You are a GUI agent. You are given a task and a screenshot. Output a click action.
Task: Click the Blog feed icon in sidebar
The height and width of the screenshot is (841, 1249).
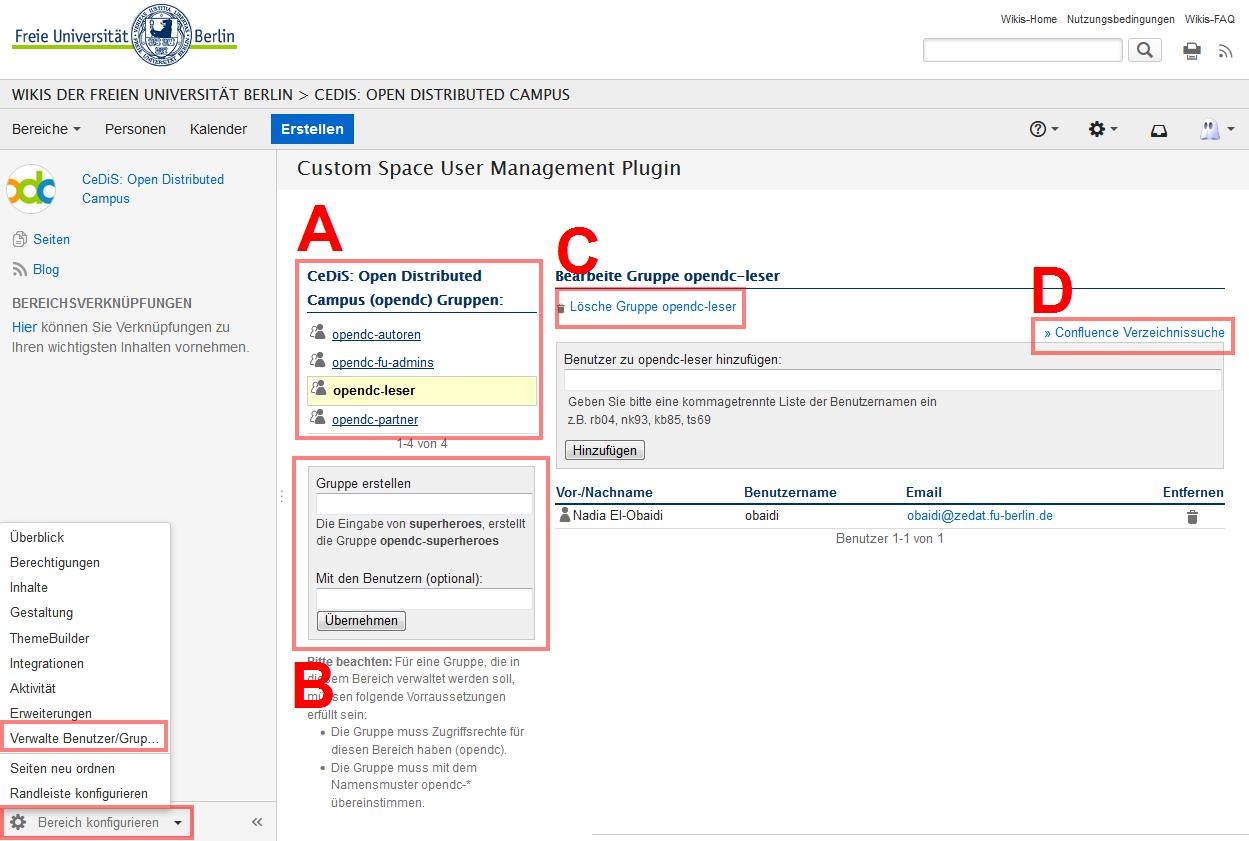pos(20,269)
